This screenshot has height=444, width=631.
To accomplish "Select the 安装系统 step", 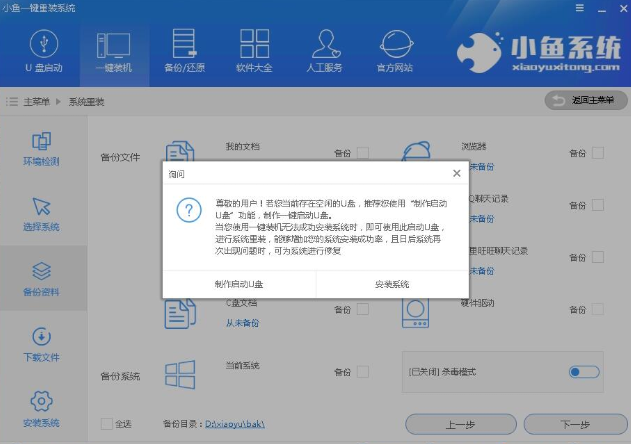I will click(x=41, y=409).
